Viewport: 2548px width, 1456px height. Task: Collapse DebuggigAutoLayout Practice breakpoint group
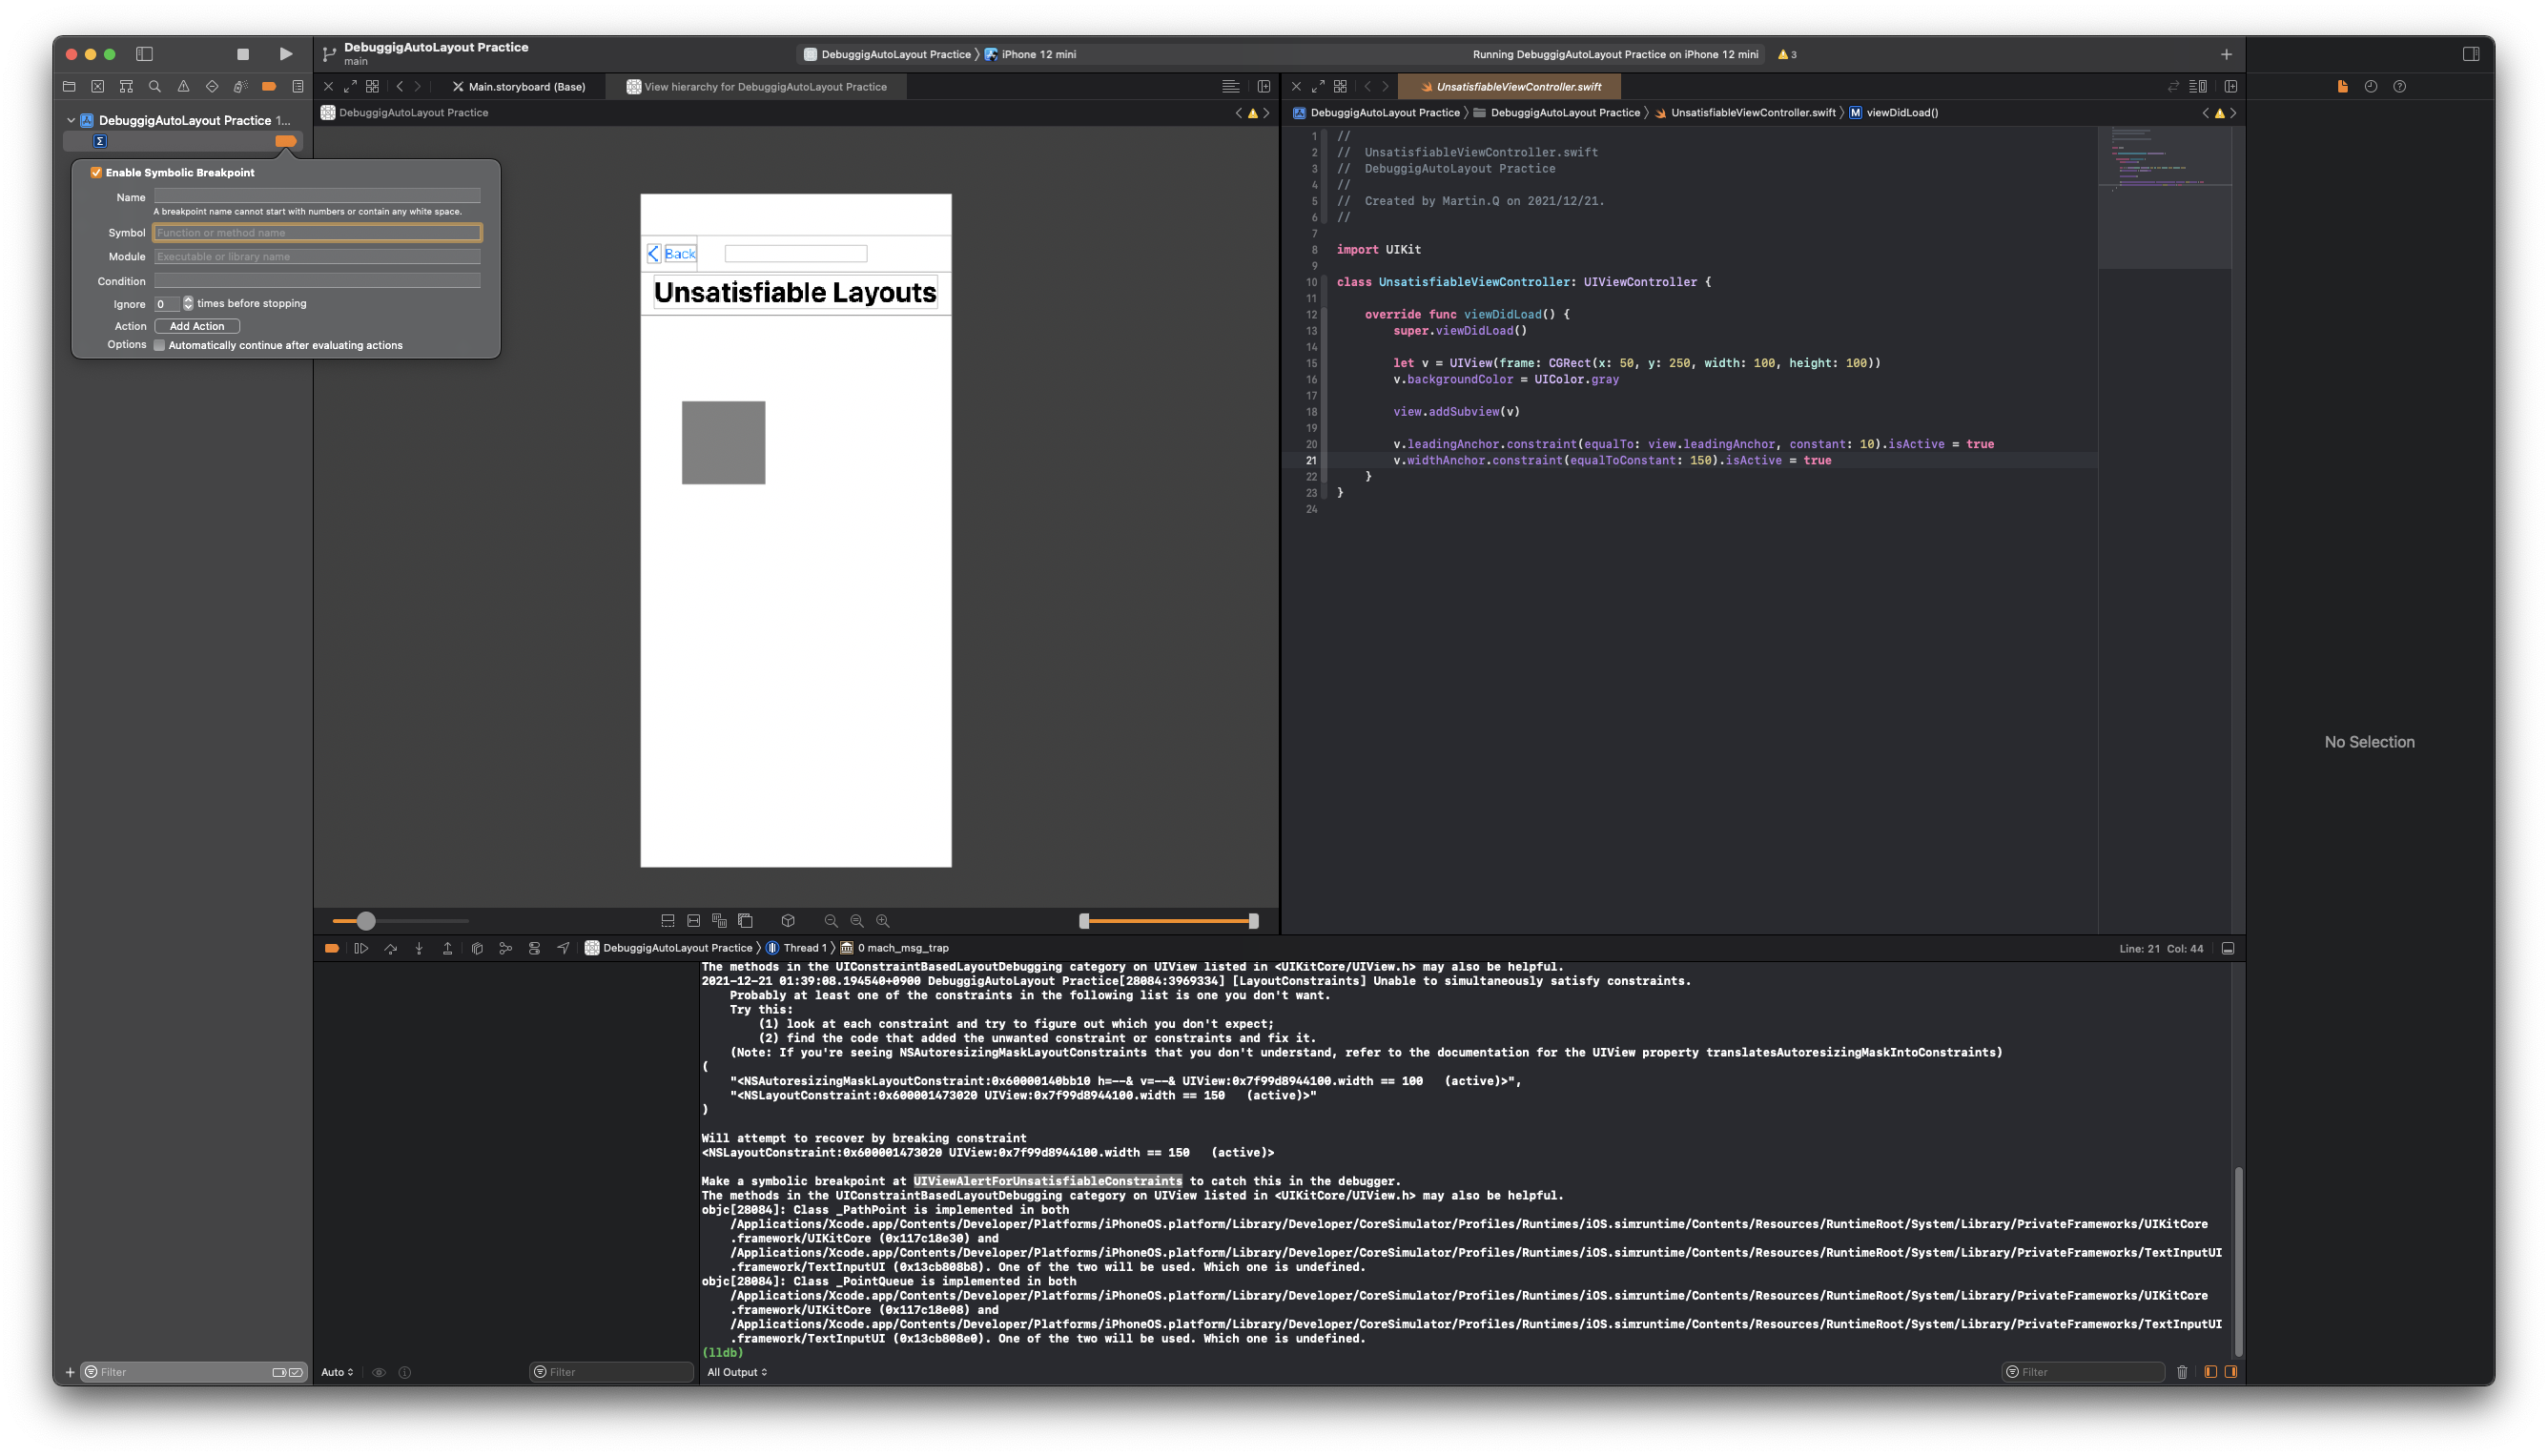(71, 120)
